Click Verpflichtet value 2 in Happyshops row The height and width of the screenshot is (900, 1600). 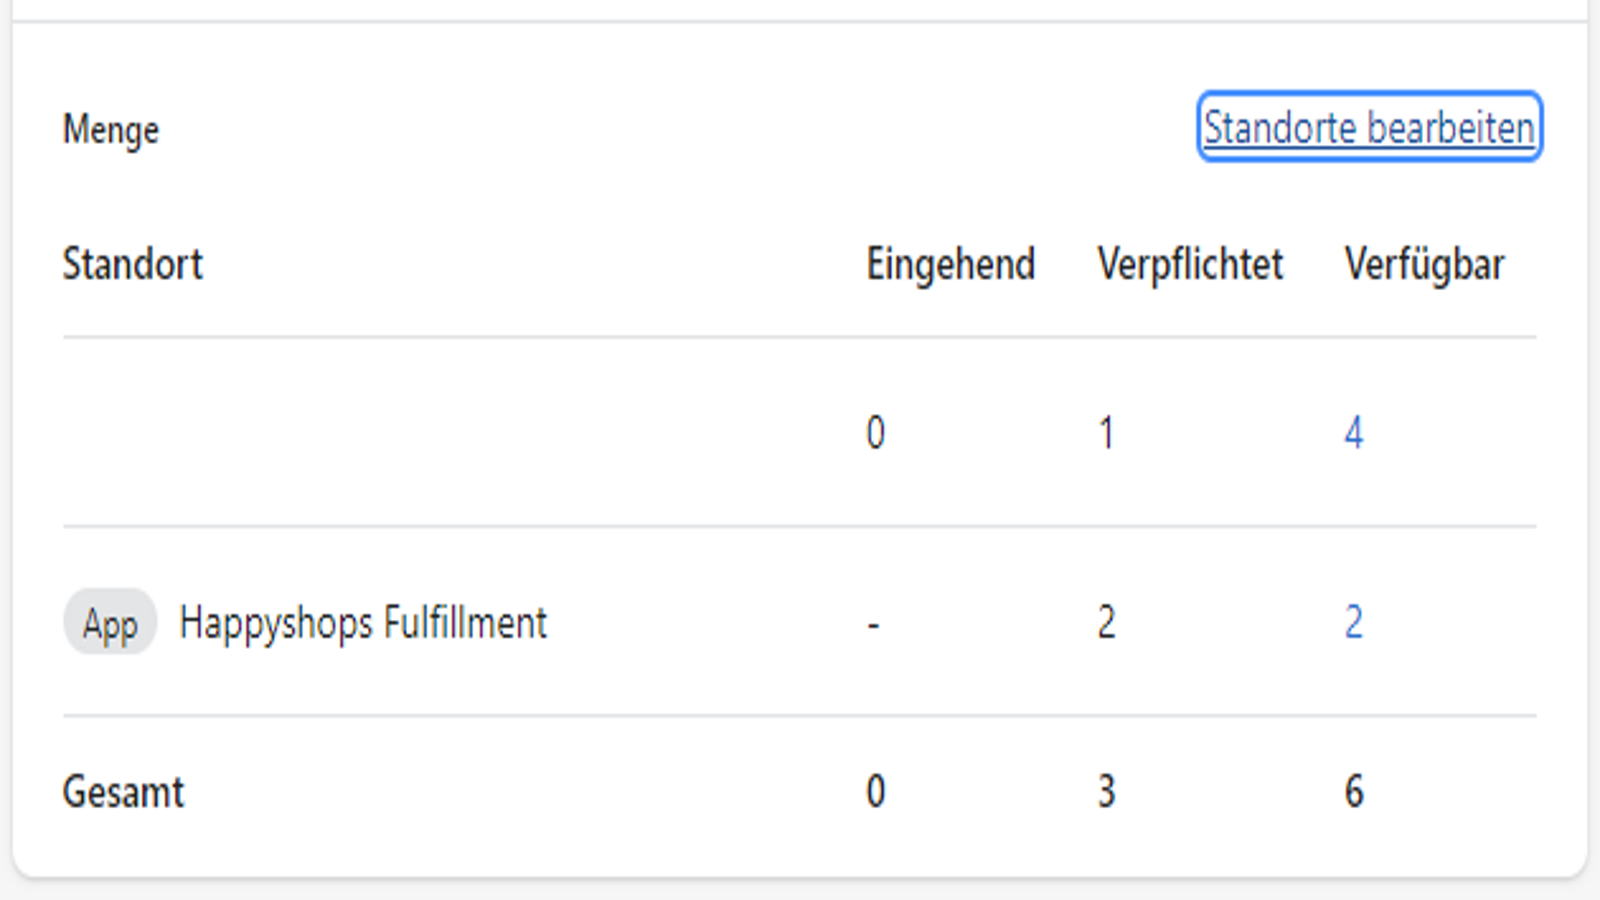coord(1106,622)
